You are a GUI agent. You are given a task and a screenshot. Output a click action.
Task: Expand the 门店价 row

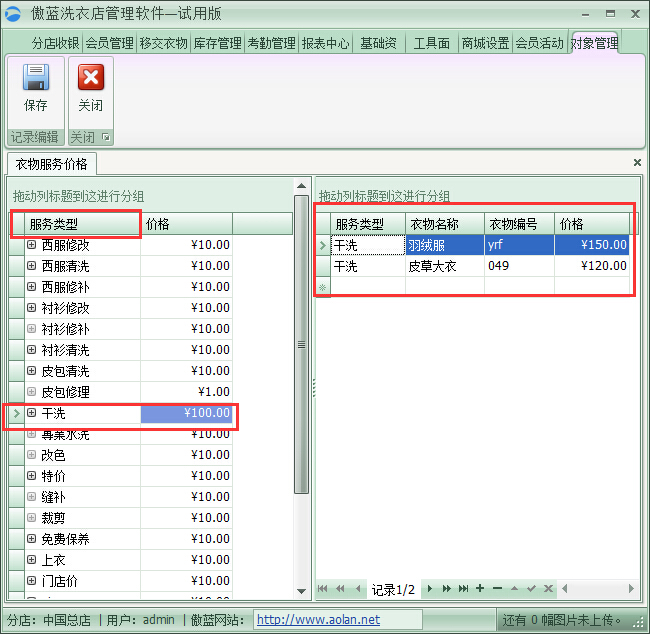32,581
